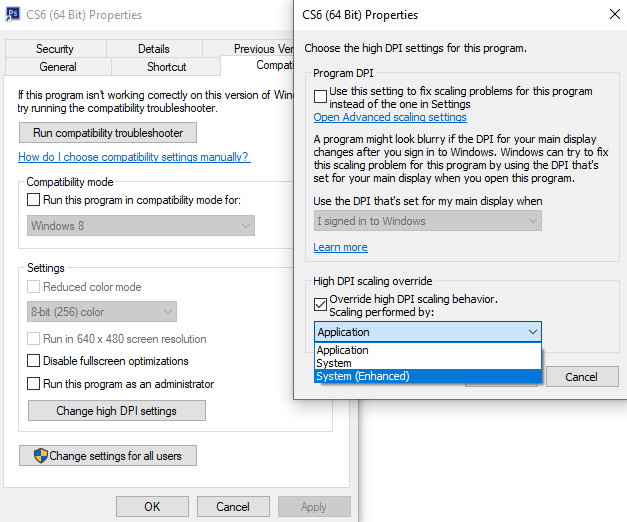This screenshot has height=522, width=627.
Task: Select the System scaling option
Action: [334, 364]
